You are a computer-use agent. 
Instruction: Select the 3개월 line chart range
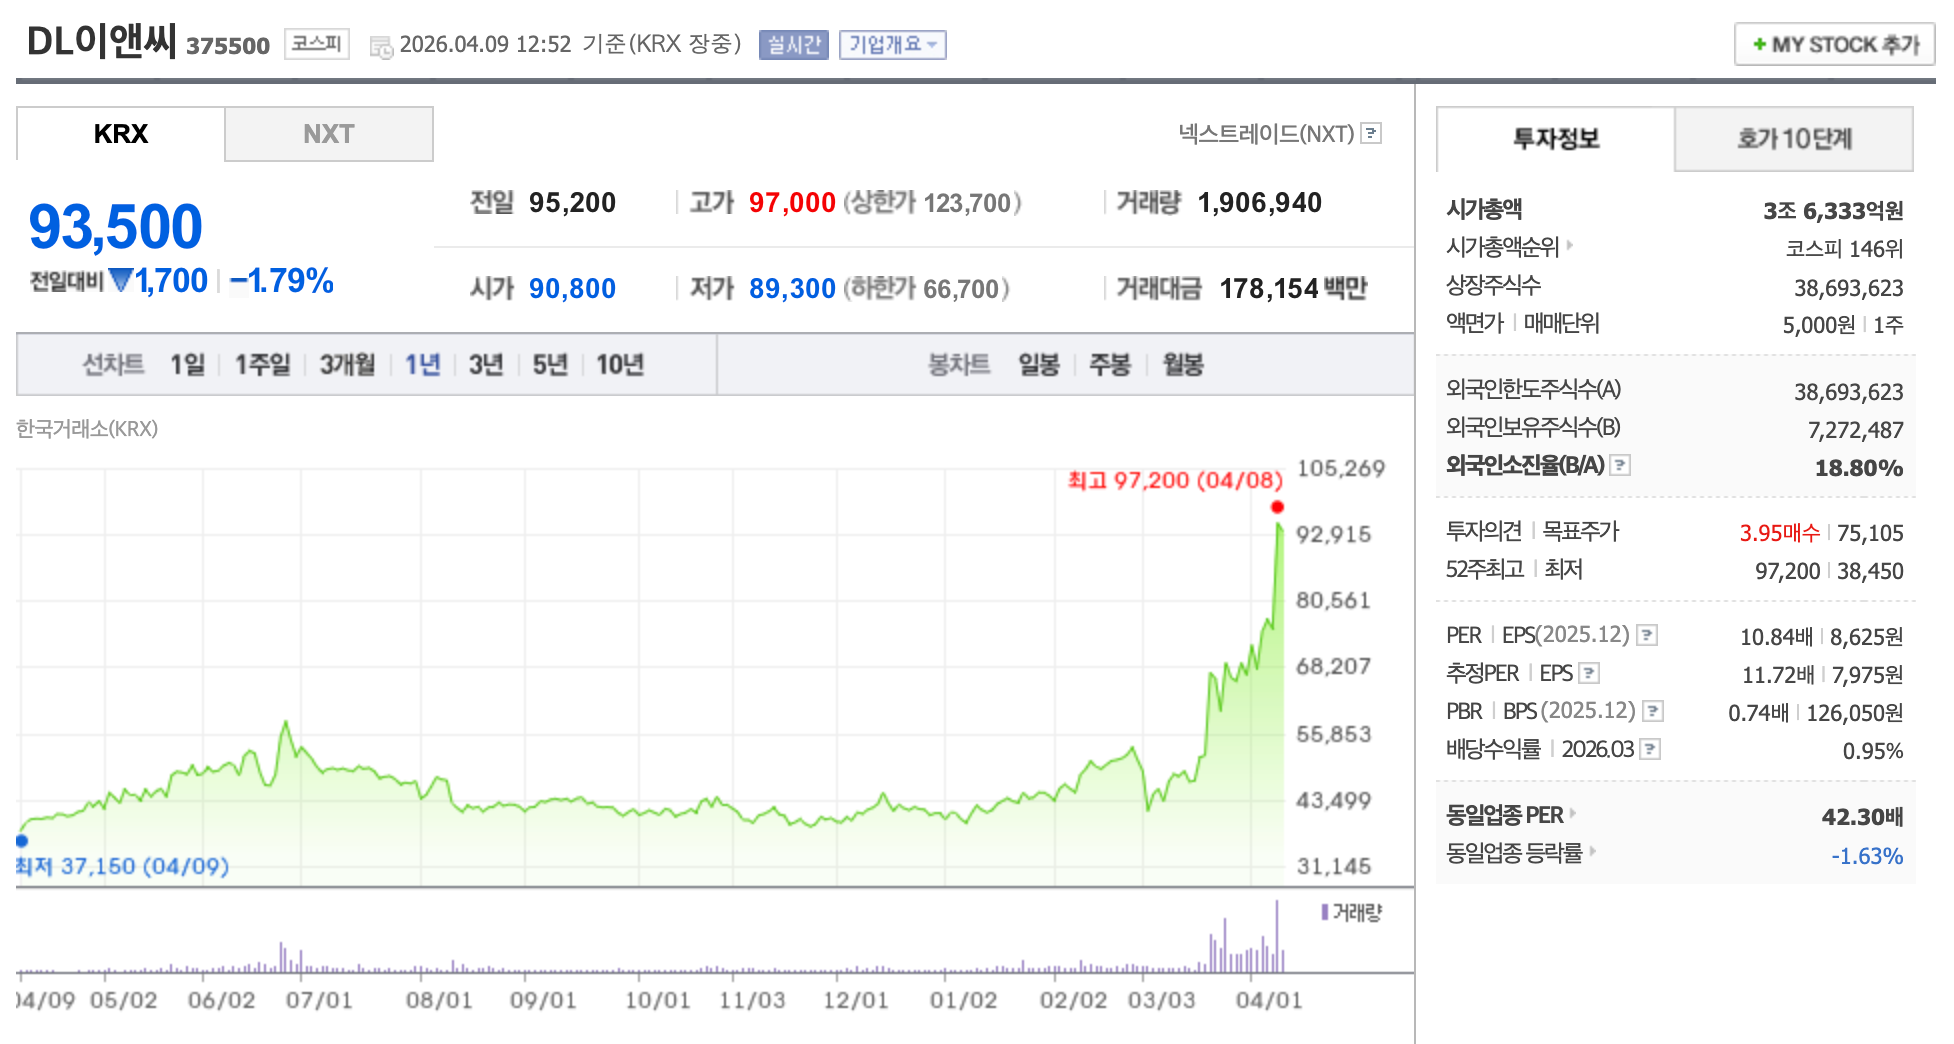(x=347, y=365)
